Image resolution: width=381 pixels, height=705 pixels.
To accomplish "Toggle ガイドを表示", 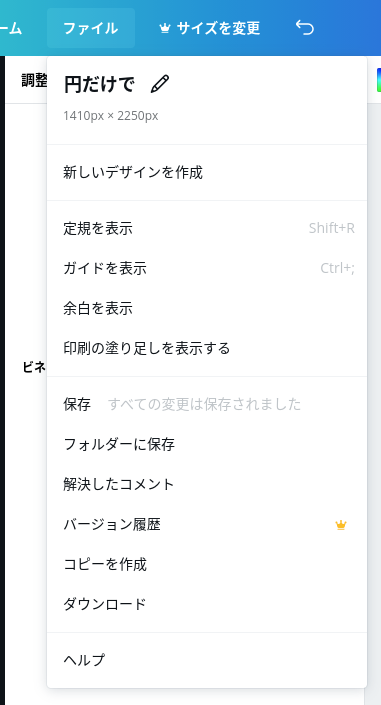I will tap(207, 268).
